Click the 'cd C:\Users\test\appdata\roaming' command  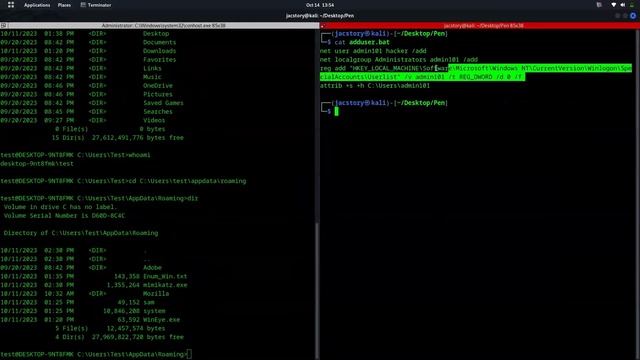187,181
